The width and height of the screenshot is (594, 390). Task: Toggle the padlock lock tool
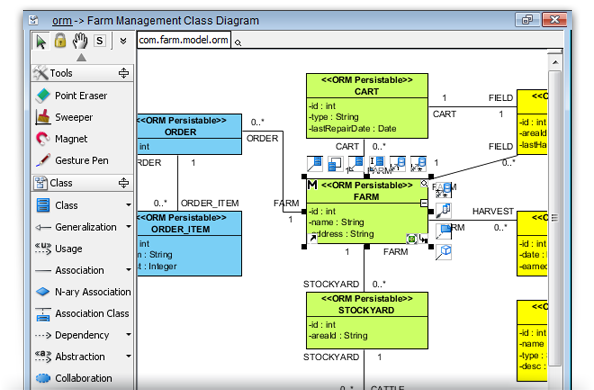60,40
